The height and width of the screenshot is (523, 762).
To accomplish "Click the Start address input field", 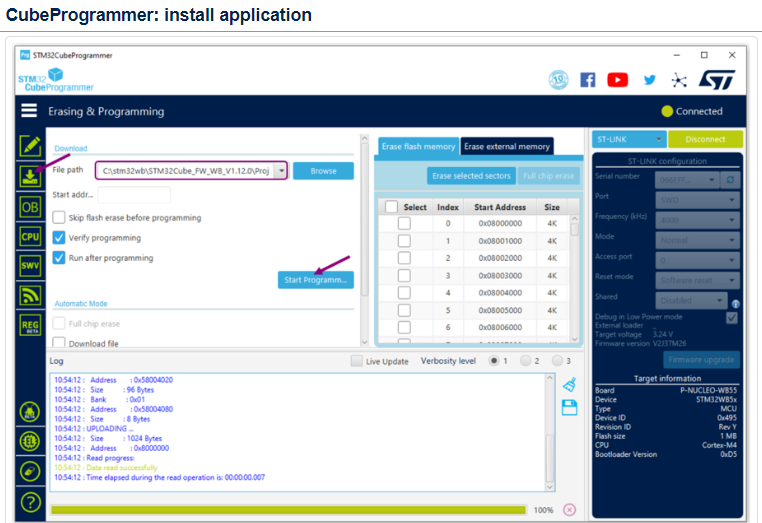I will [x=134, y=194].
